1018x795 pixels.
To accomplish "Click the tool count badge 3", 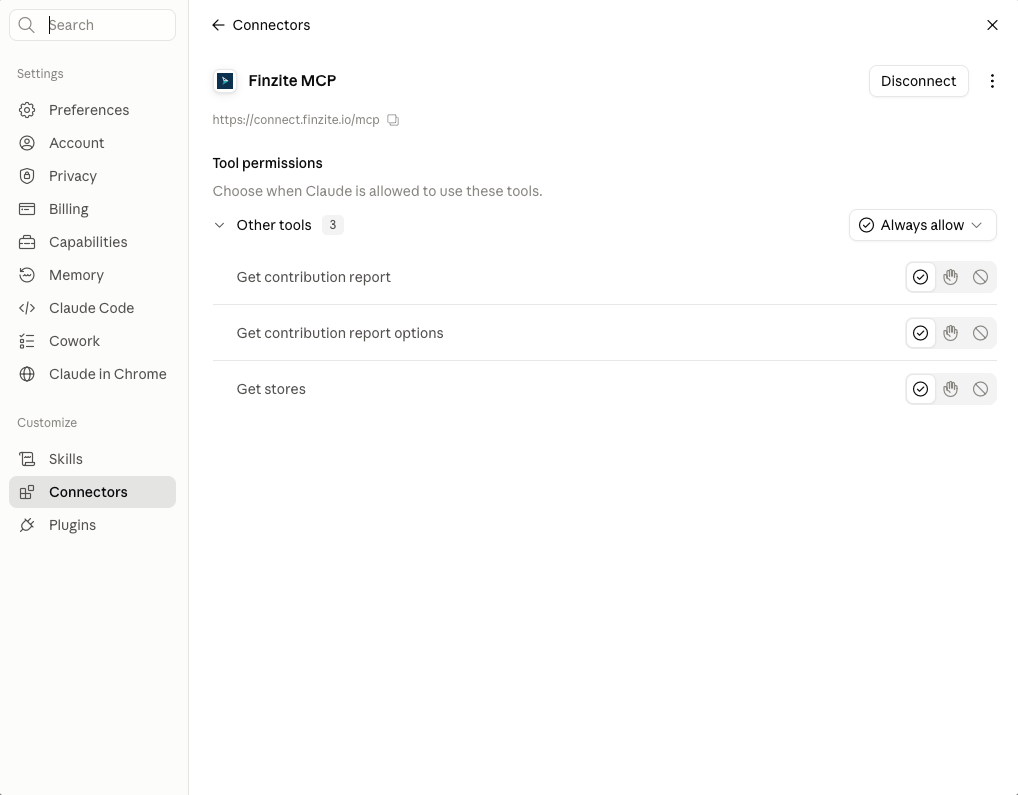I will point(332,225).
